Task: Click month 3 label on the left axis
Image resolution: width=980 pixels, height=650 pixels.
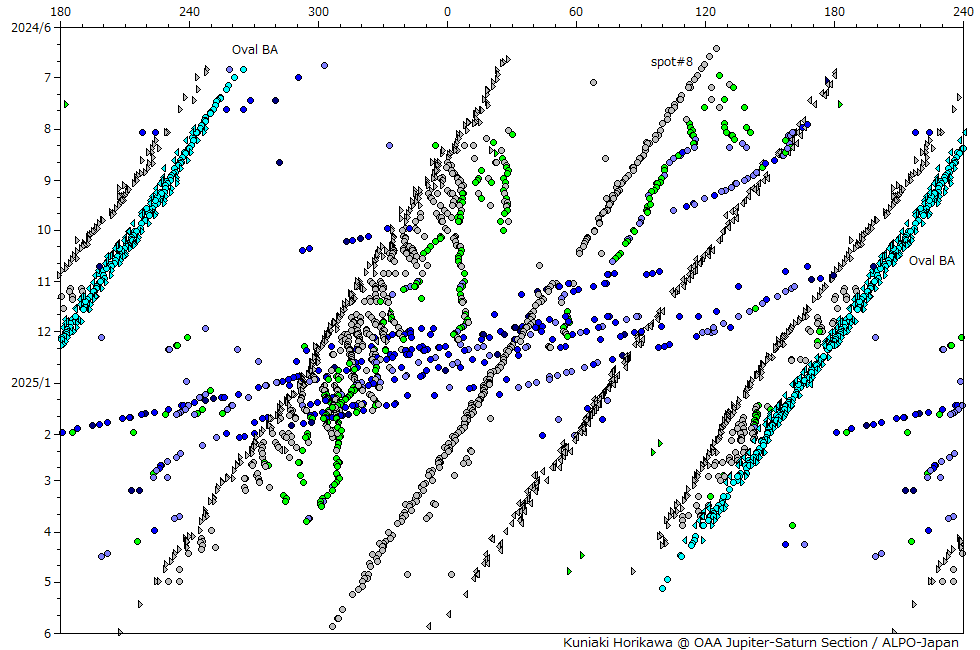Action: point(46,481)
